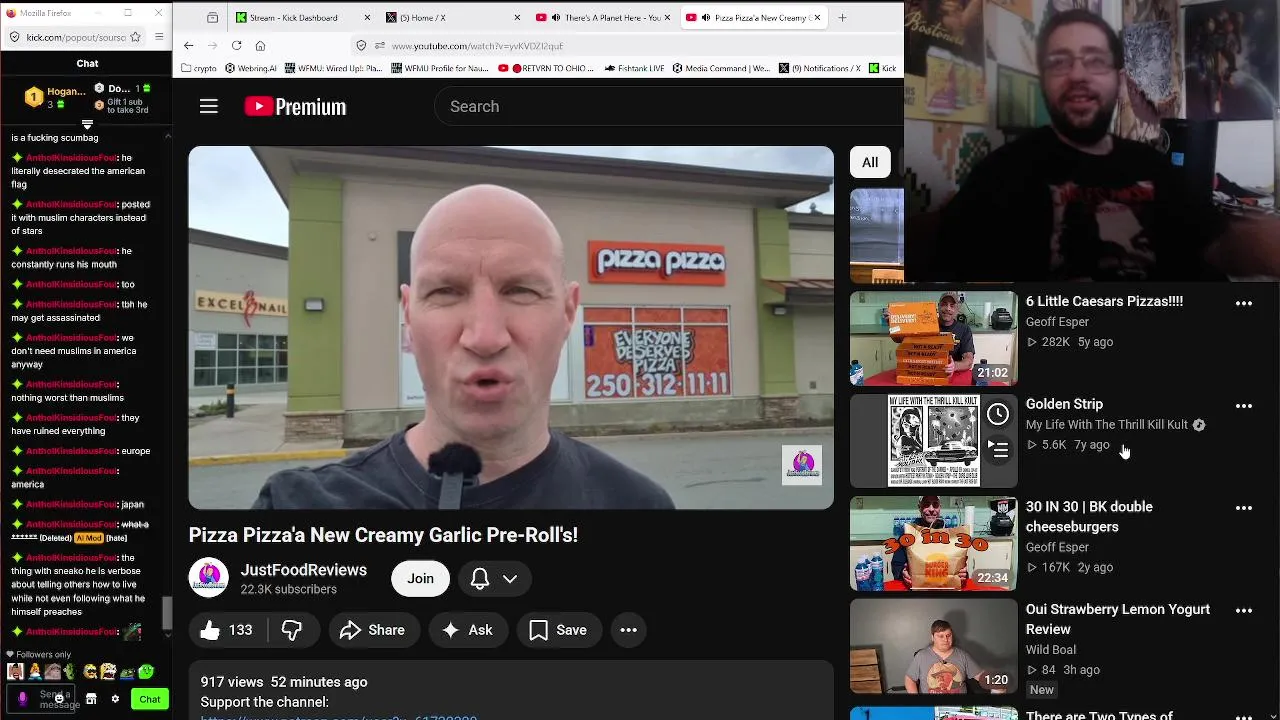The height and width of the screenshot is (720, 1280).
Task: Reload the YouTube page
Action: (236, 45)
